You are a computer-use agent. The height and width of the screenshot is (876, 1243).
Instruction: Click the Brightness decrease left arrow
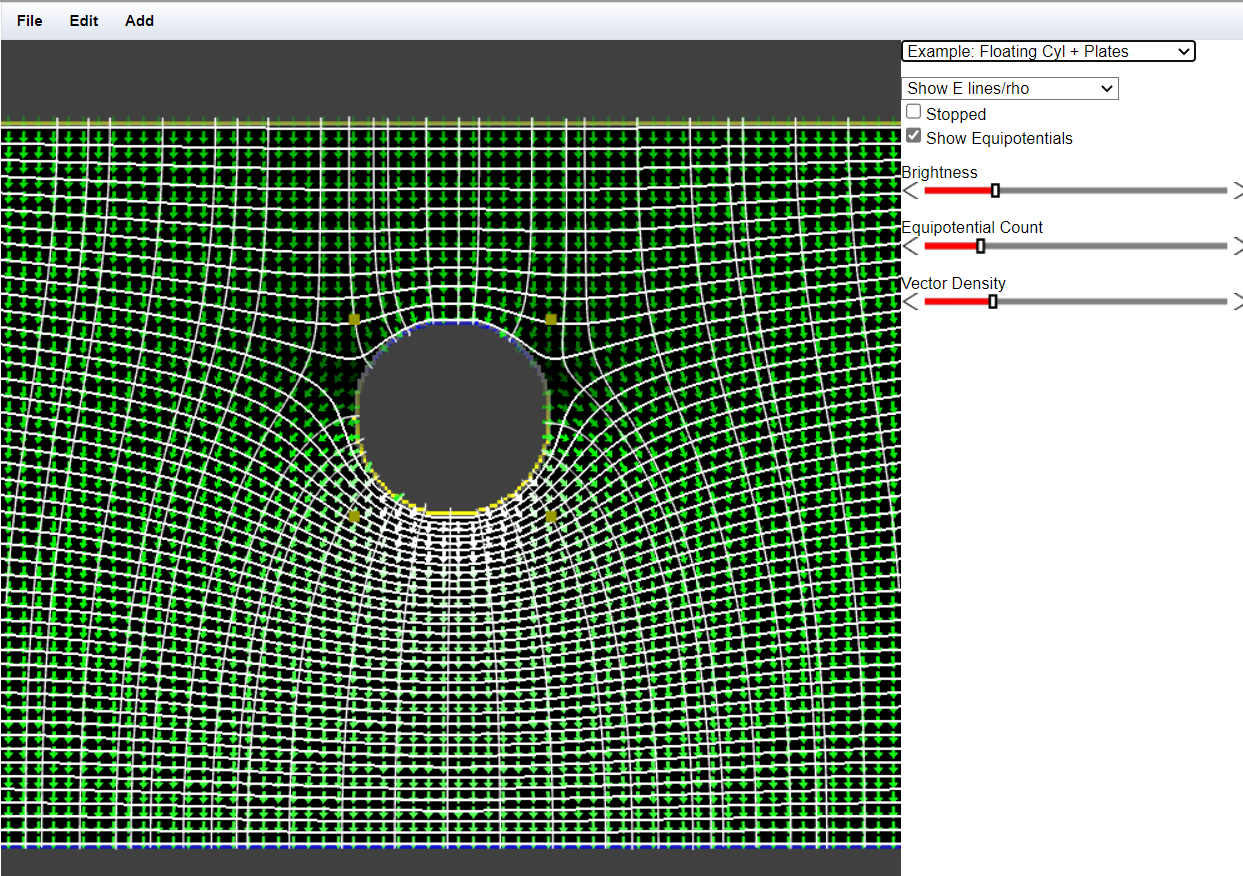[910, 190]
